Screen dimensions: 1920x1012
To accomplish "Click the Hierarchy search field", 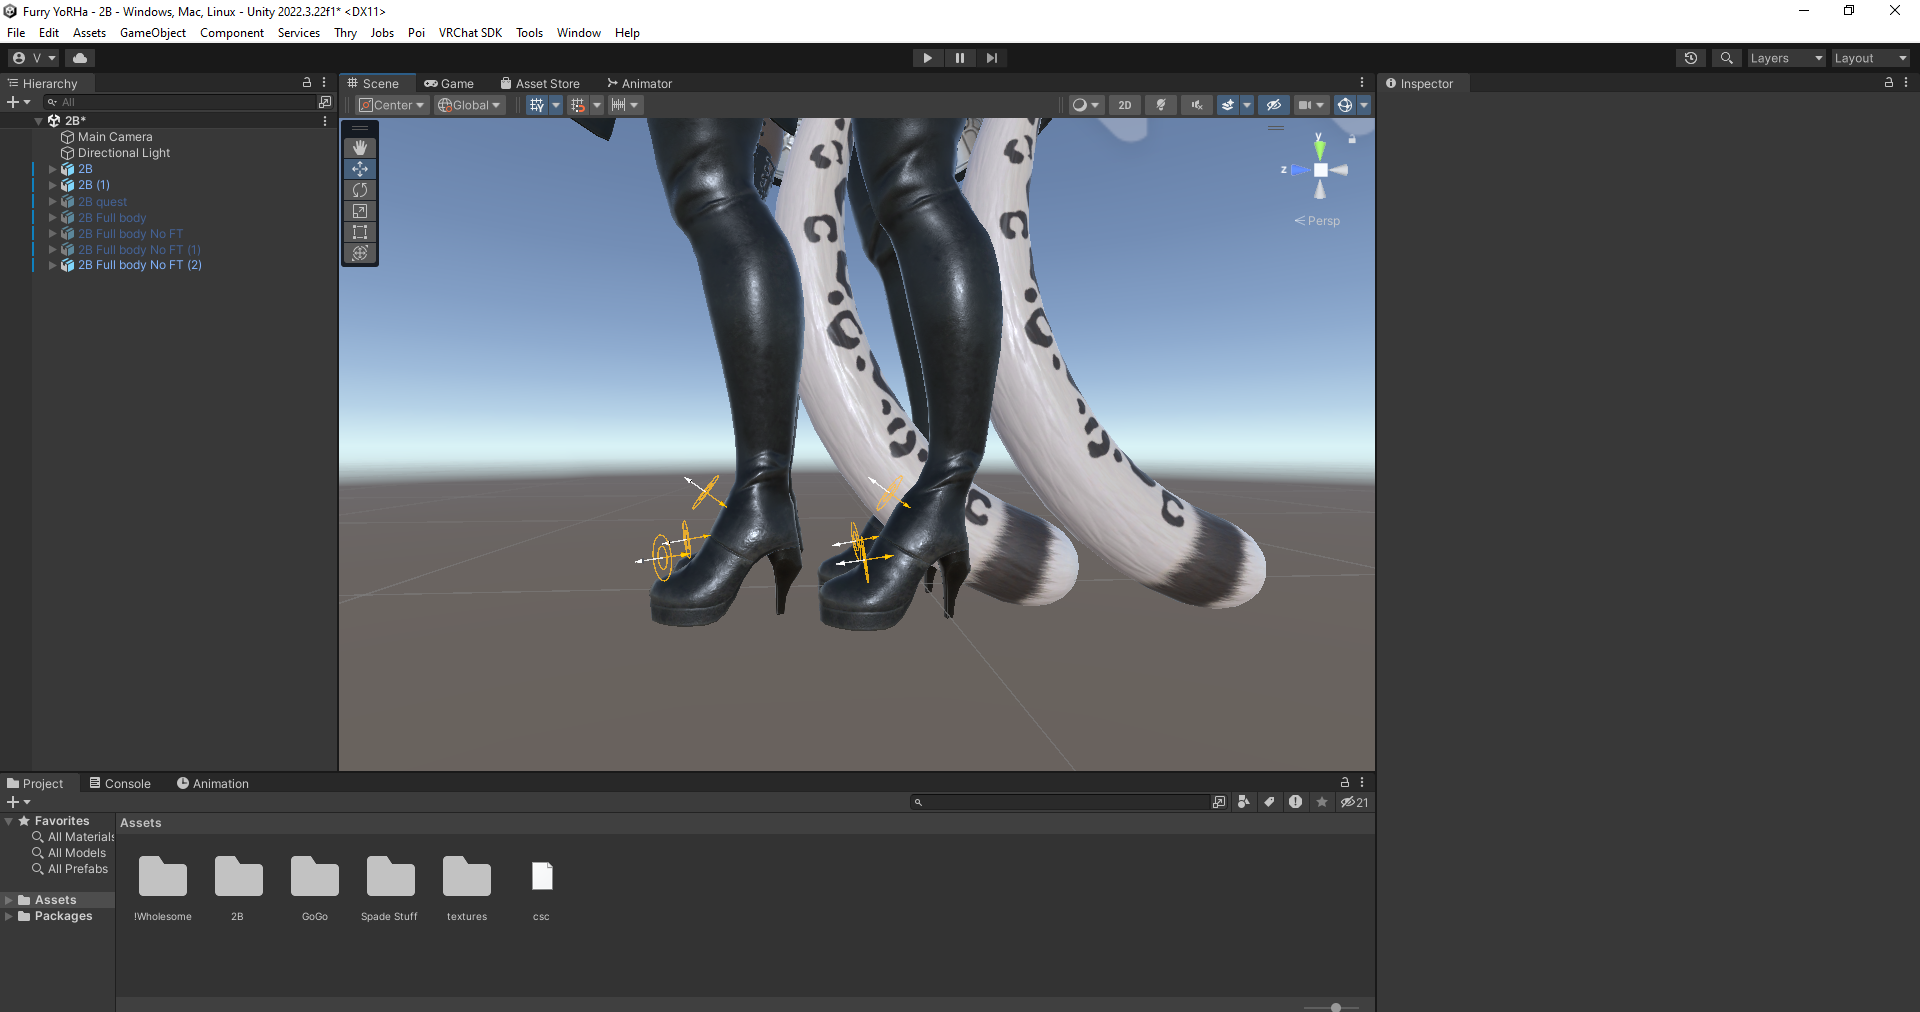I will point(180,102).
